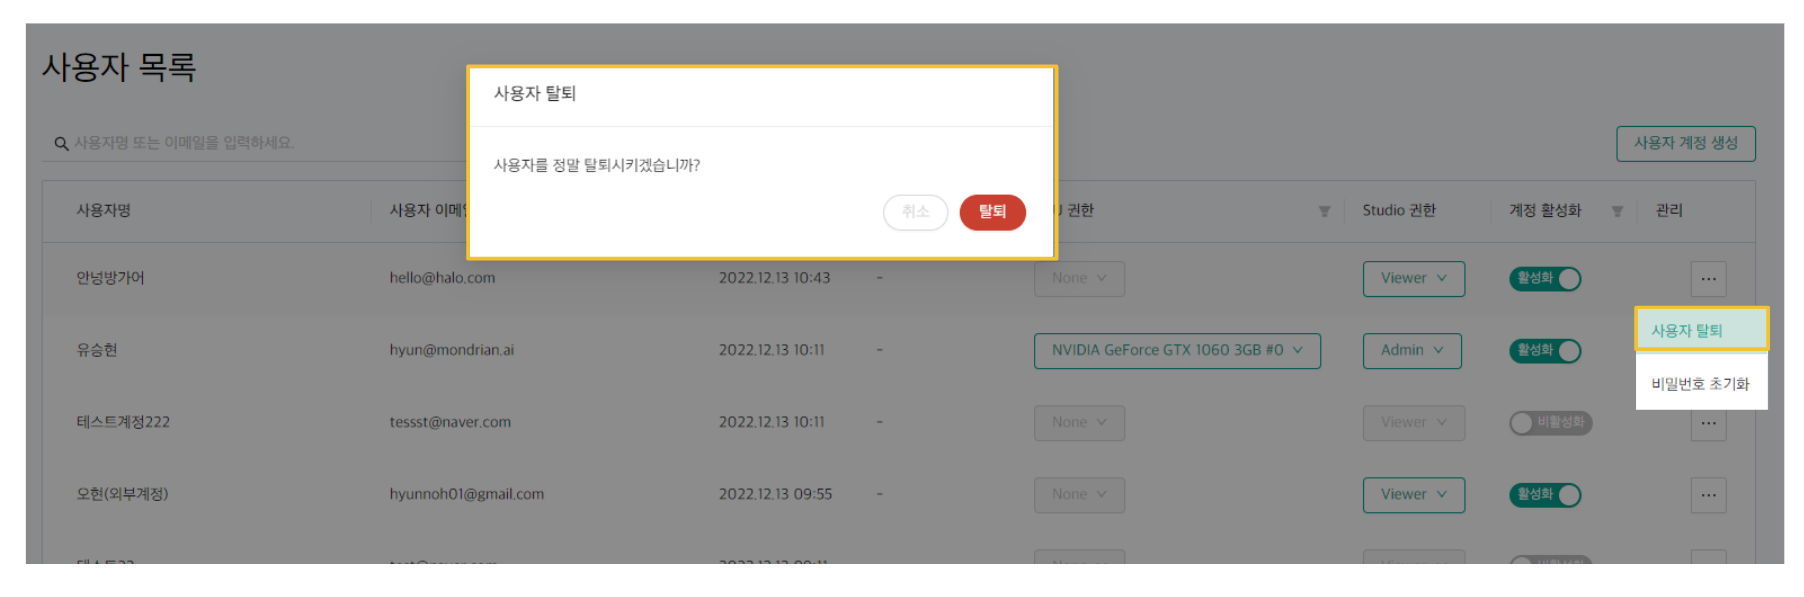Open the Viewer dropdown for 안녕방가어
Viewport: 1804px width, 597px height.
tap(1413, 279)
